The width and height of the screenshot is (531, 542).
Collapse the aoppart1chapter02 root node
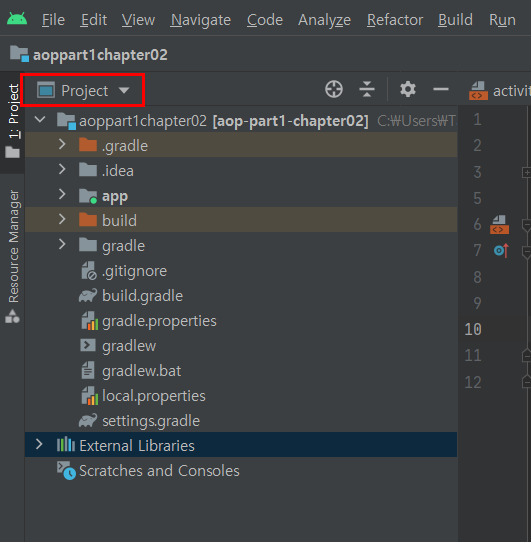[40, 120]
